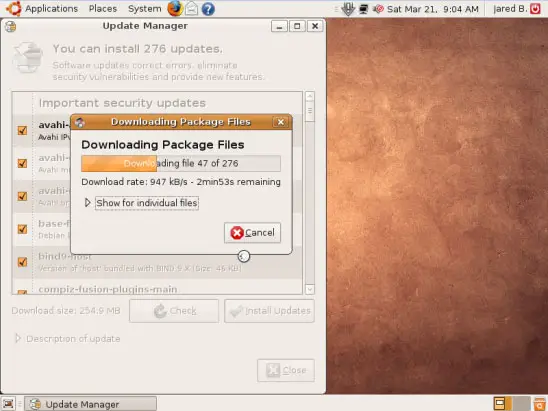Minimize the Update Manager window
This screenshot has height=411, width=548.
(279, 26)
